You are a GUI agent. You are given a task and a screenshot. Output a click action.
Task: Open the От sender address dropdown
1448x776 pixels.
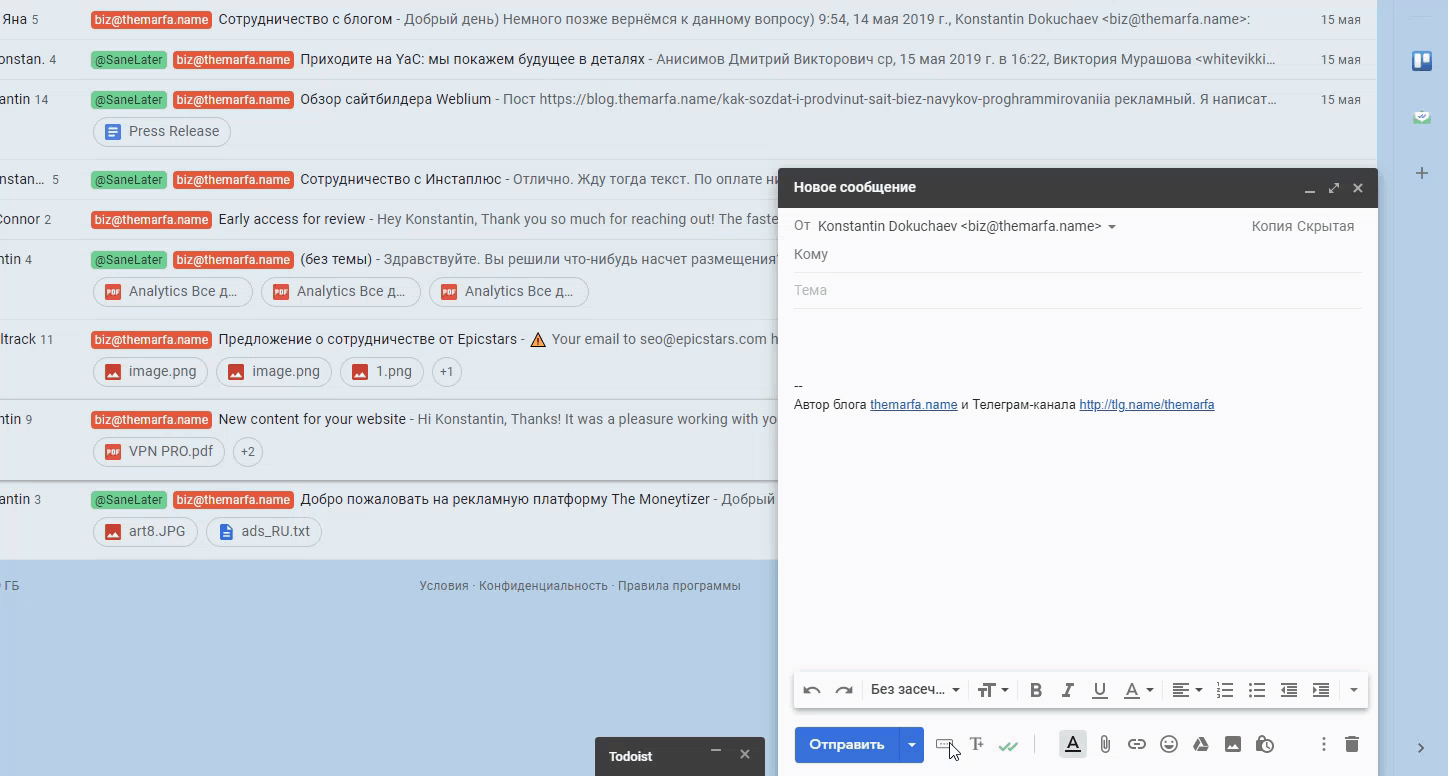point(1112,227)
